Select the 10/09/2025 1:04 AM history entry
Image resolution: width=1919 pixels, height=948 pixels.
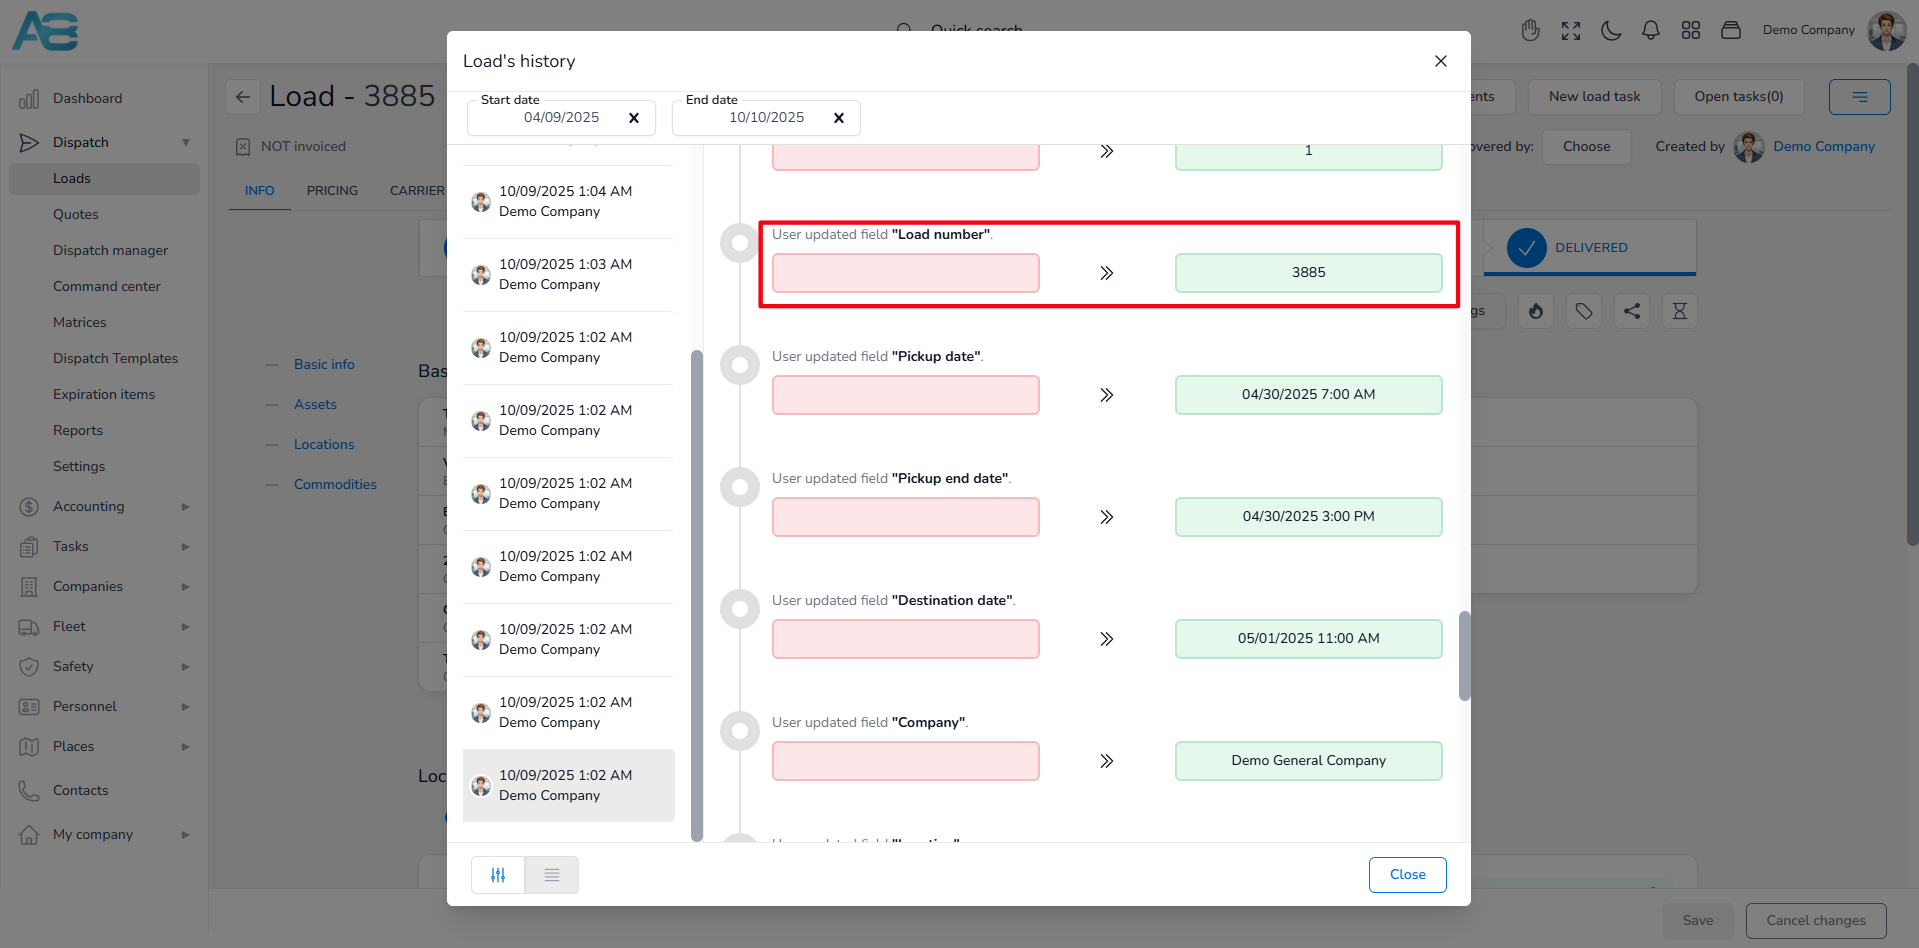[x=567, y=201]
